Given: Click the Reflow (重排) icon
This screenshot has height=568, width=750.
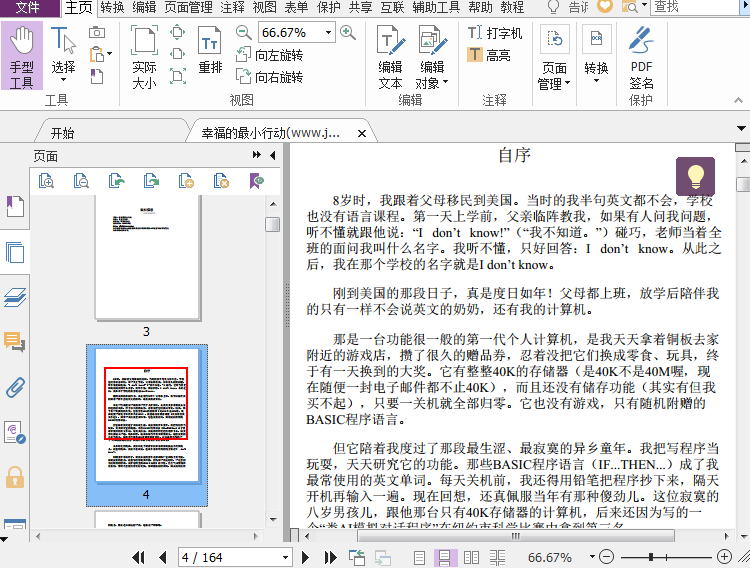Looking at the screenshot, I should [x=210, y=51].
